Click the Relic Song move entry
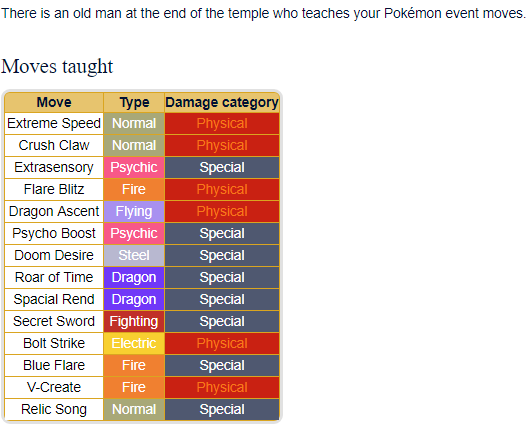Screen dimensions: 529x427 pos(54,409)
